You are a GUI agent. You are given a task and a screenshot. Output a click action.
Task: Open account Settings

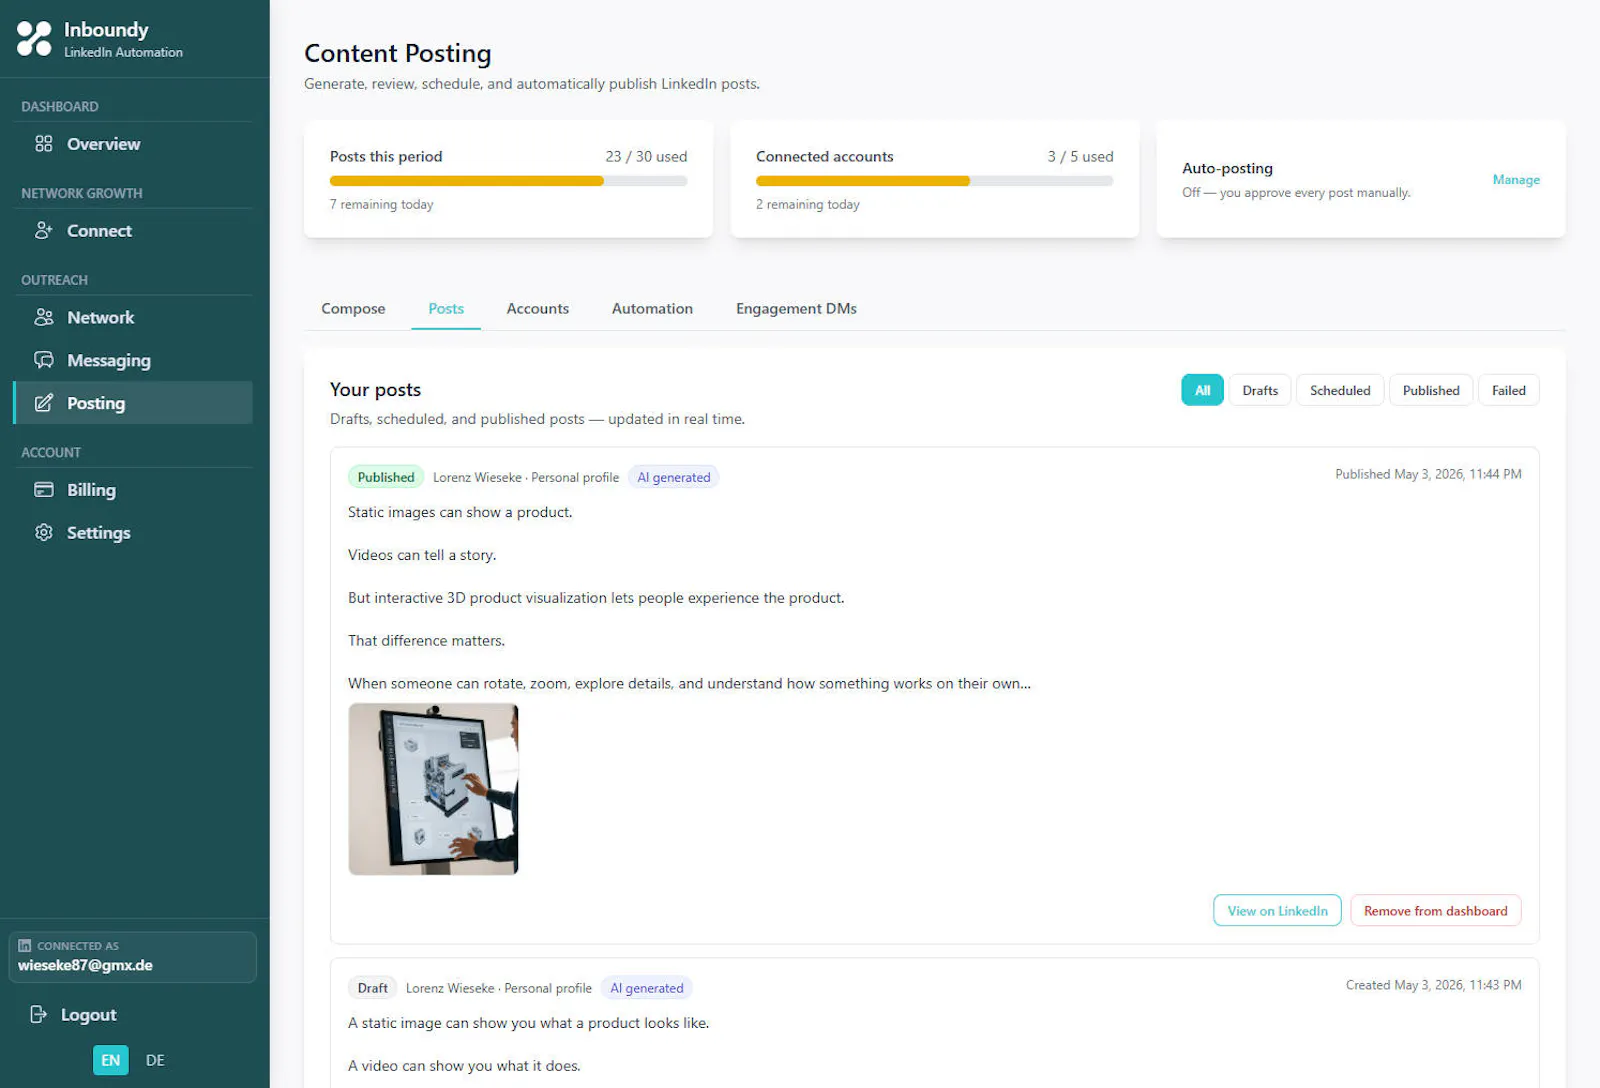(x=133, y=533)
